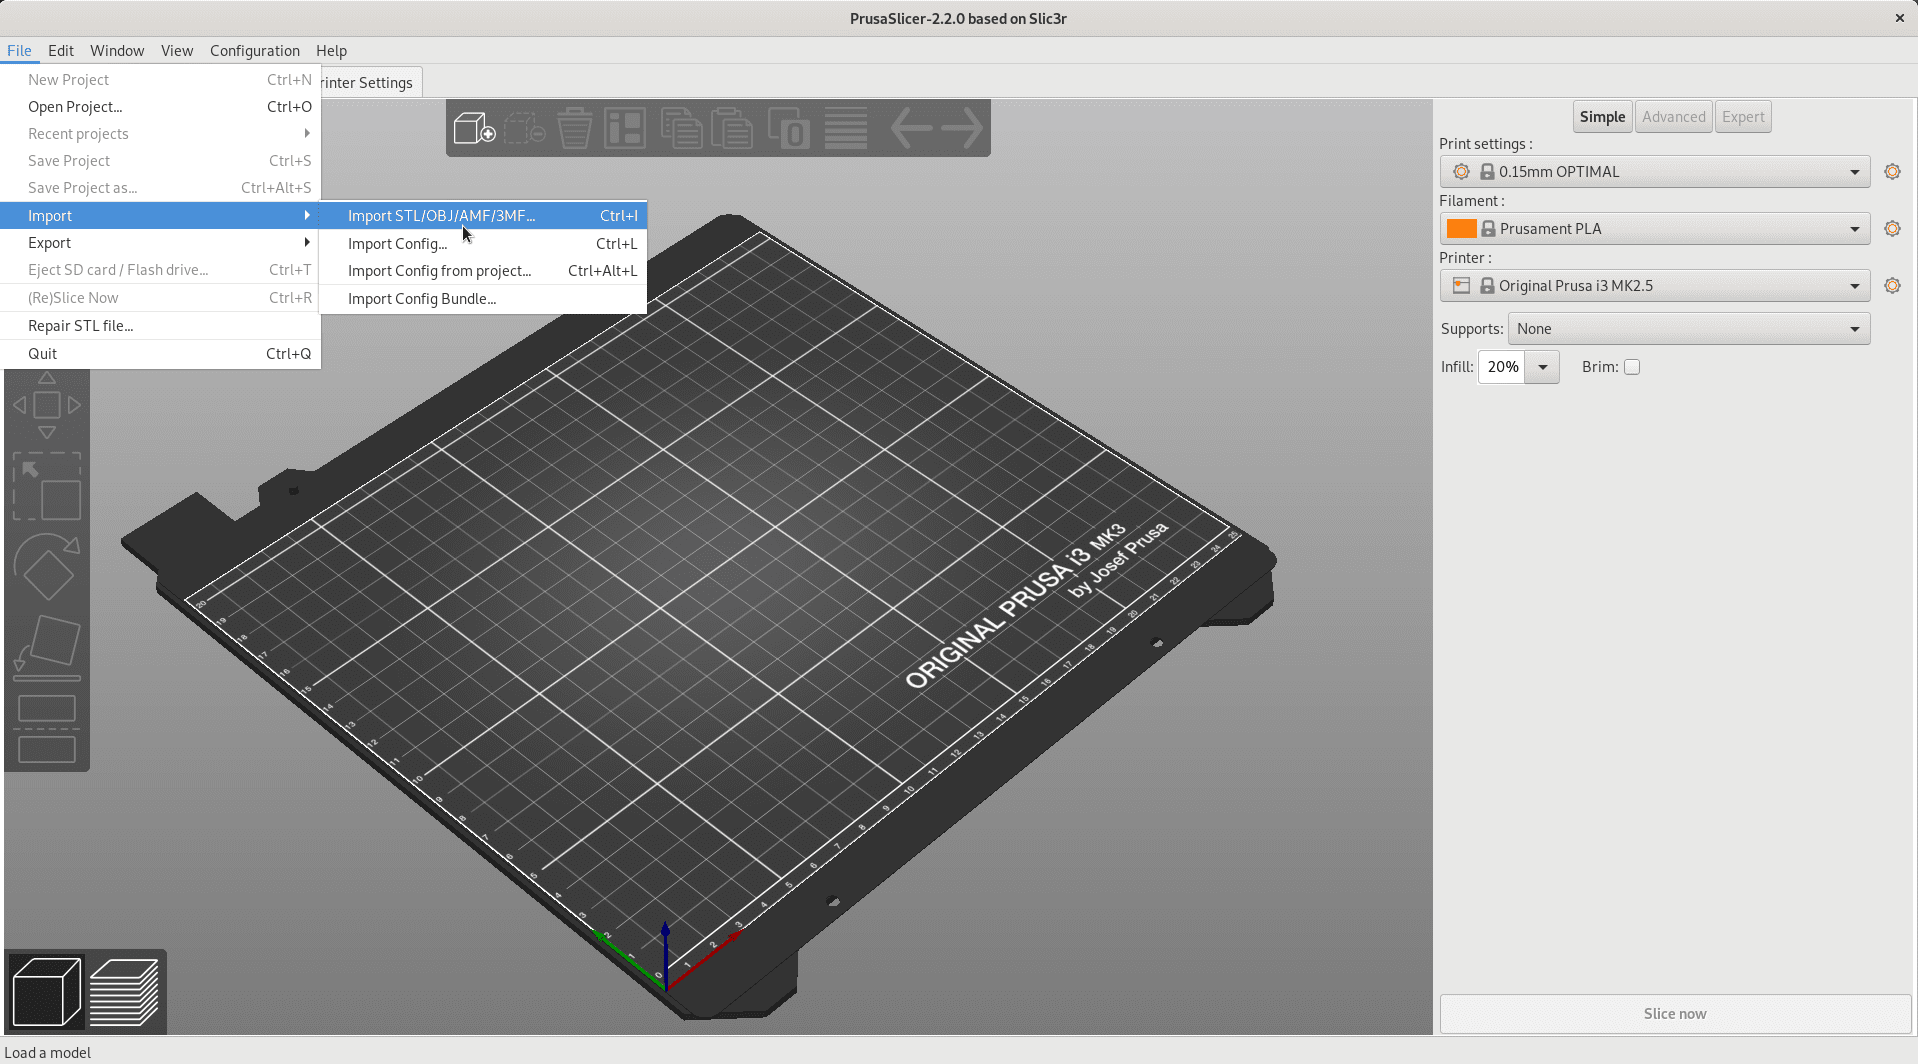Screen dimensions: 1918x1064
Task: Close the PrusaSlicer window
Action: (1899, 18)
